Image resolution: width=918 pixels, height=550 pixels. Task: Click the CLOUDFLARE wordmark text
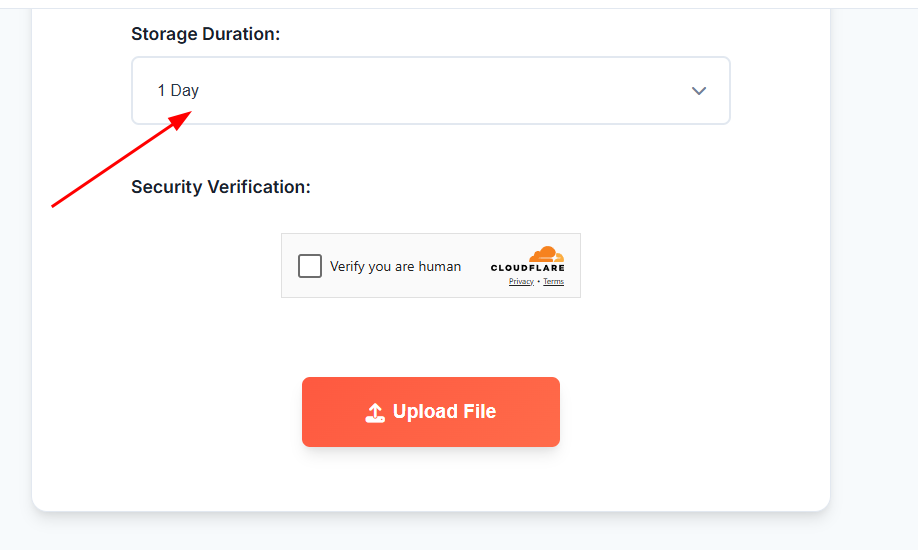[x=527, y=268]
